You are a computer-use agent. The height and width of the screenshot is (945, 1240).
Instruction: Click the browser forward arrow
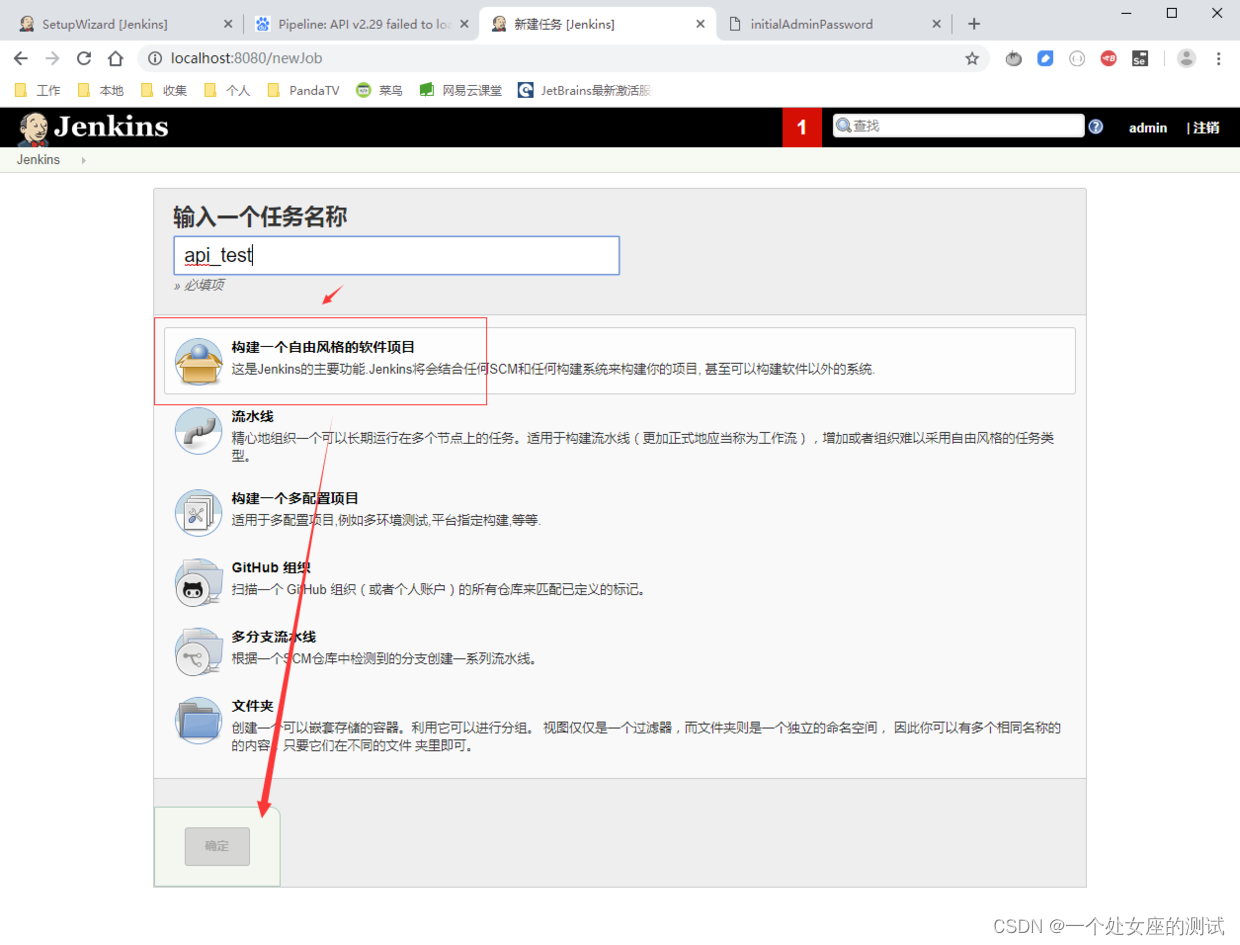[52, 58]
